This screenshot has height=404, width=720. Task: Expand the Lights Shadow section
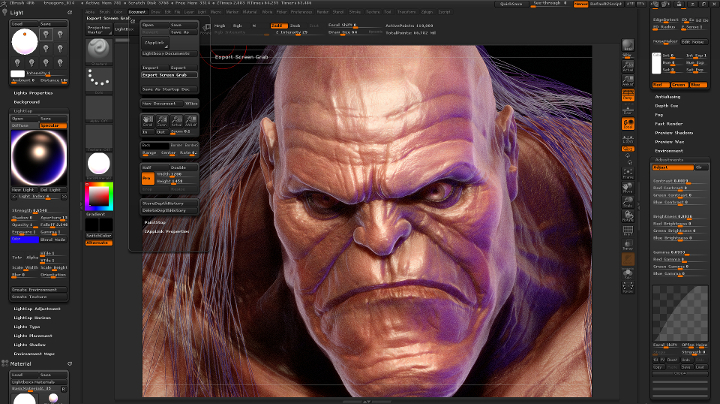coord(29,345)
